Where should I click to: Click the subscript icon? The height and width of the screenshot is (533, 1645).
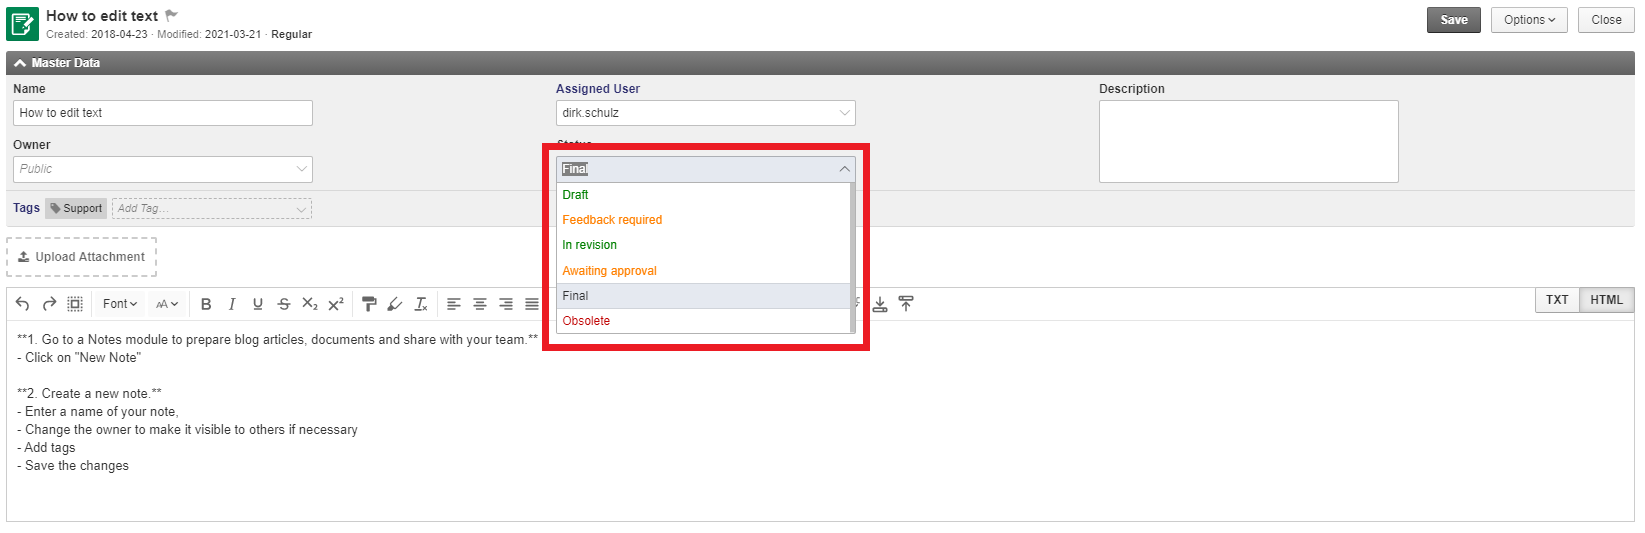click(x=310, y=304)
